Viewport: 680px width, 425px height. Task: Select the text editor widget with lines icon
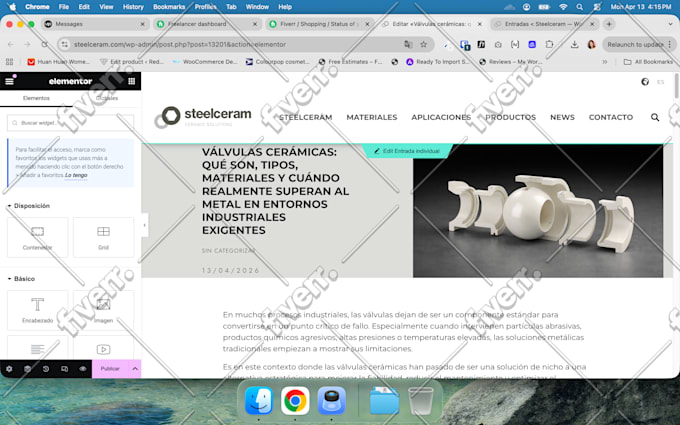pos(38,347)
